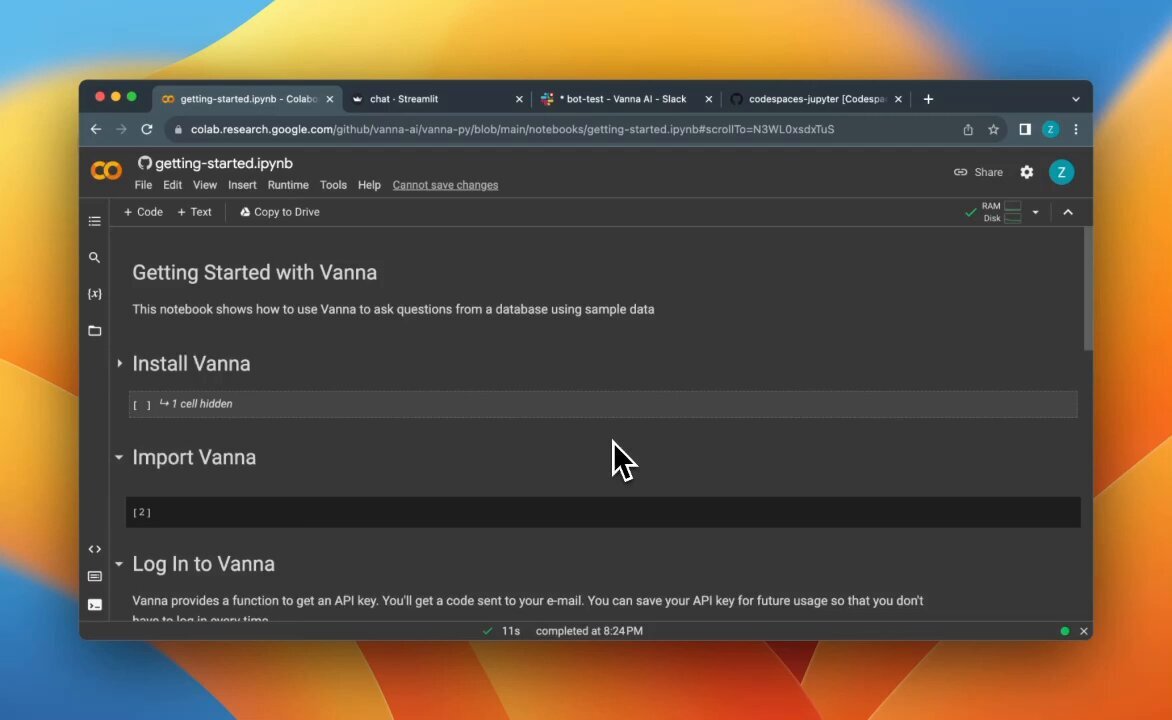Click the completed at 8:24 PM status text
Image resolution: width=1172 pixels, height=720 pixels.
[x=589, y=631]
